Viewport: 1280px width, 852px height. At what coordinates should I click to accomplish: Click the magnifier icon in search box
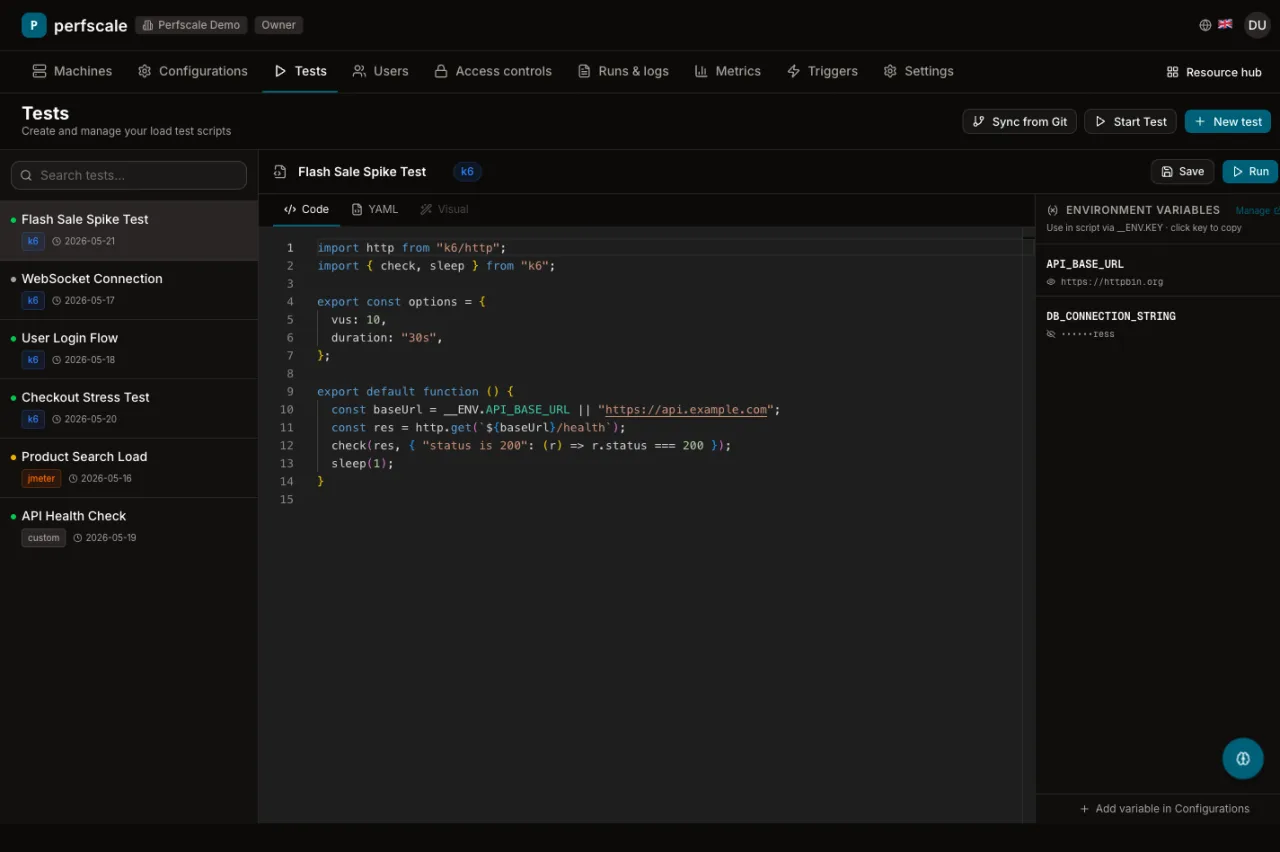coord(27,175)
